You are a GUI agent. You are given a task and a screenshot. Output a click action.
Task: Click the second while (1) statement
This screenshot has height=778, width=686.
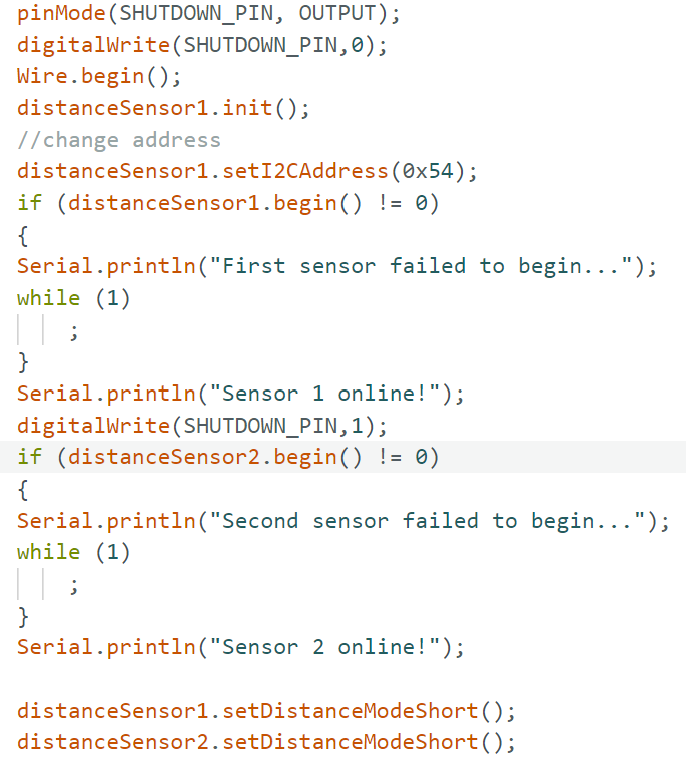(73, 552)
